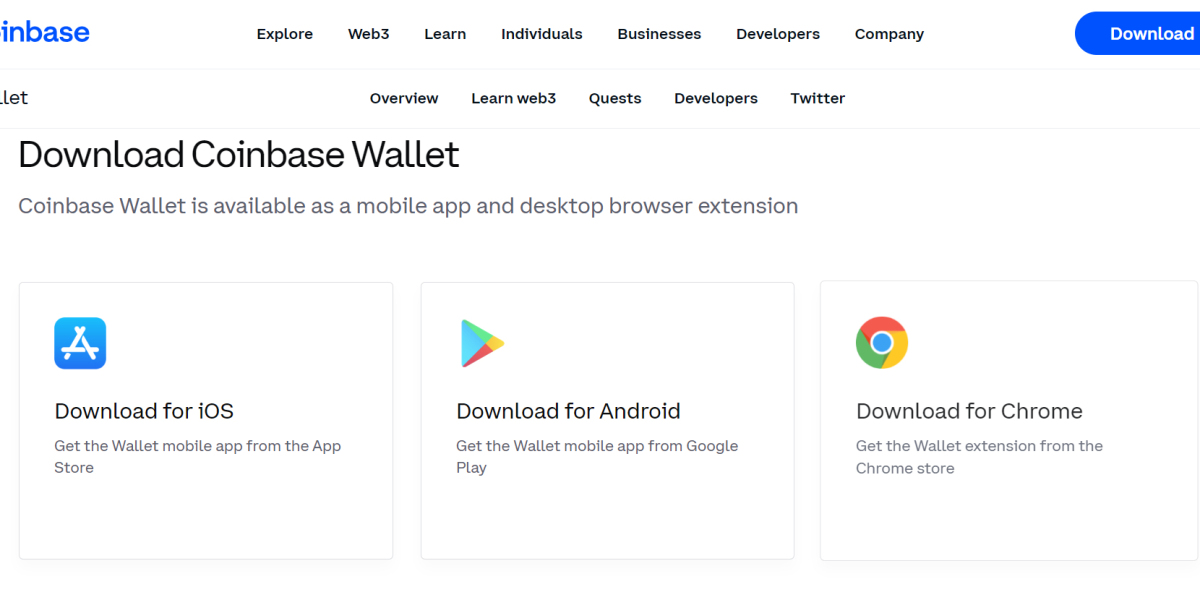Open the Developers menu in the top navigation
This screenshot has width=1200, height=600.
pyautogui.click(x=777, y=33)
